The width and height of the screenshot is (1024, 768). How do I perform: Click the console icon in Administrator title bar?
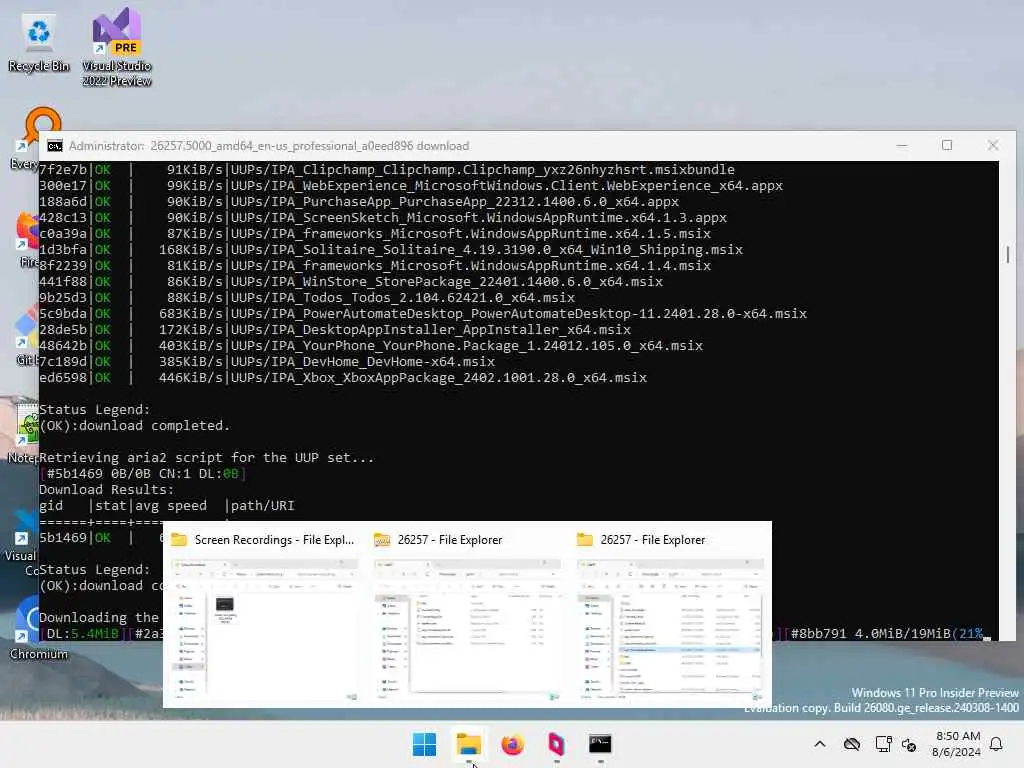pos(55,146)
